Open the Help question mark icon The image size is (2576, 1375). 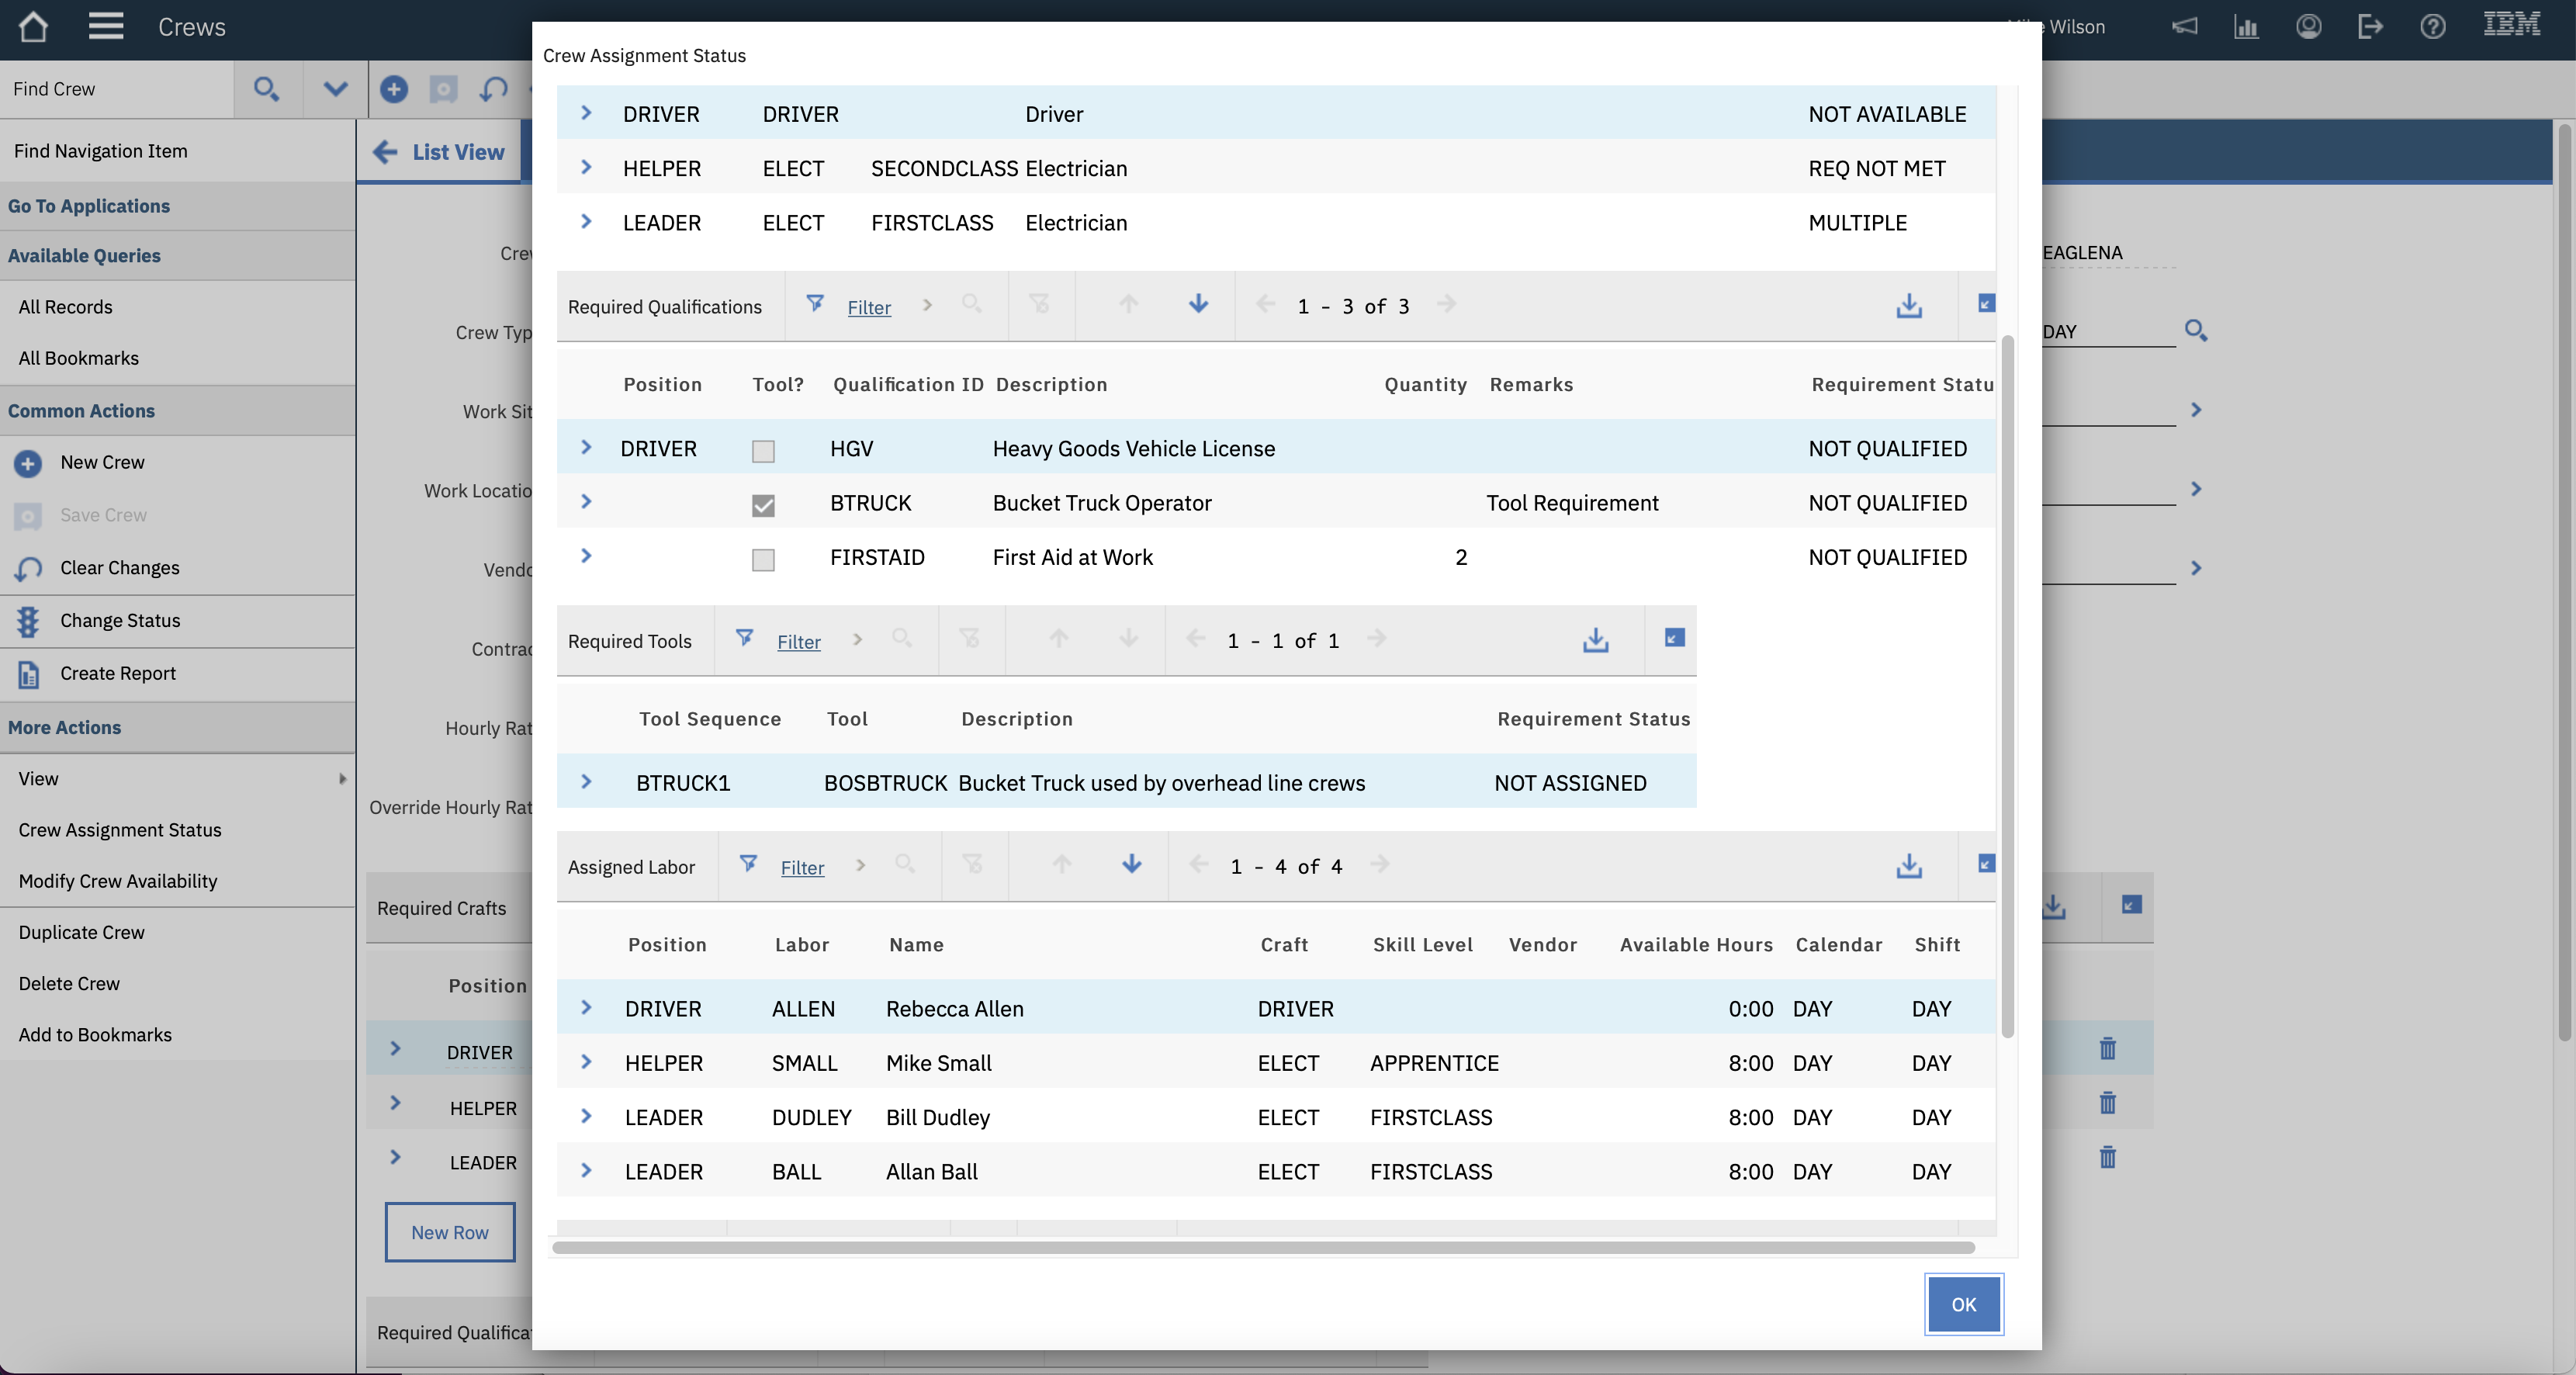point(2432,27)
